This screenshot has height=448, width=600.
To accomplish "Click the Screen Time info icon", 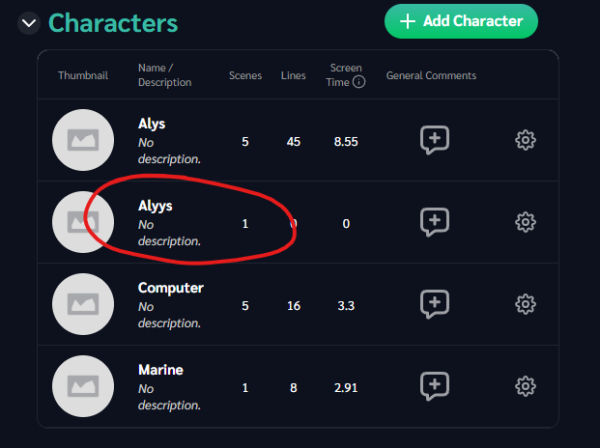I will 358,83.
